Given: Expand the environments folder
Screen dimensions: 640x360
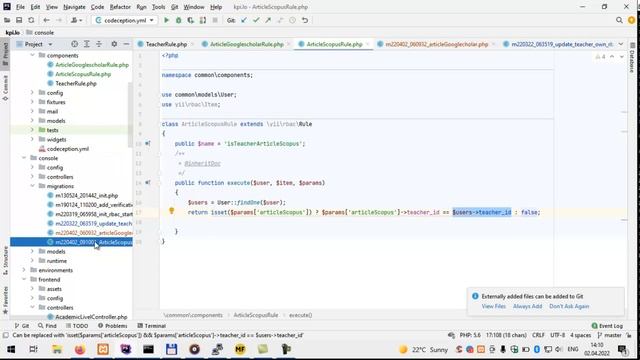Looking at the screenshot, I should (24, 270).
